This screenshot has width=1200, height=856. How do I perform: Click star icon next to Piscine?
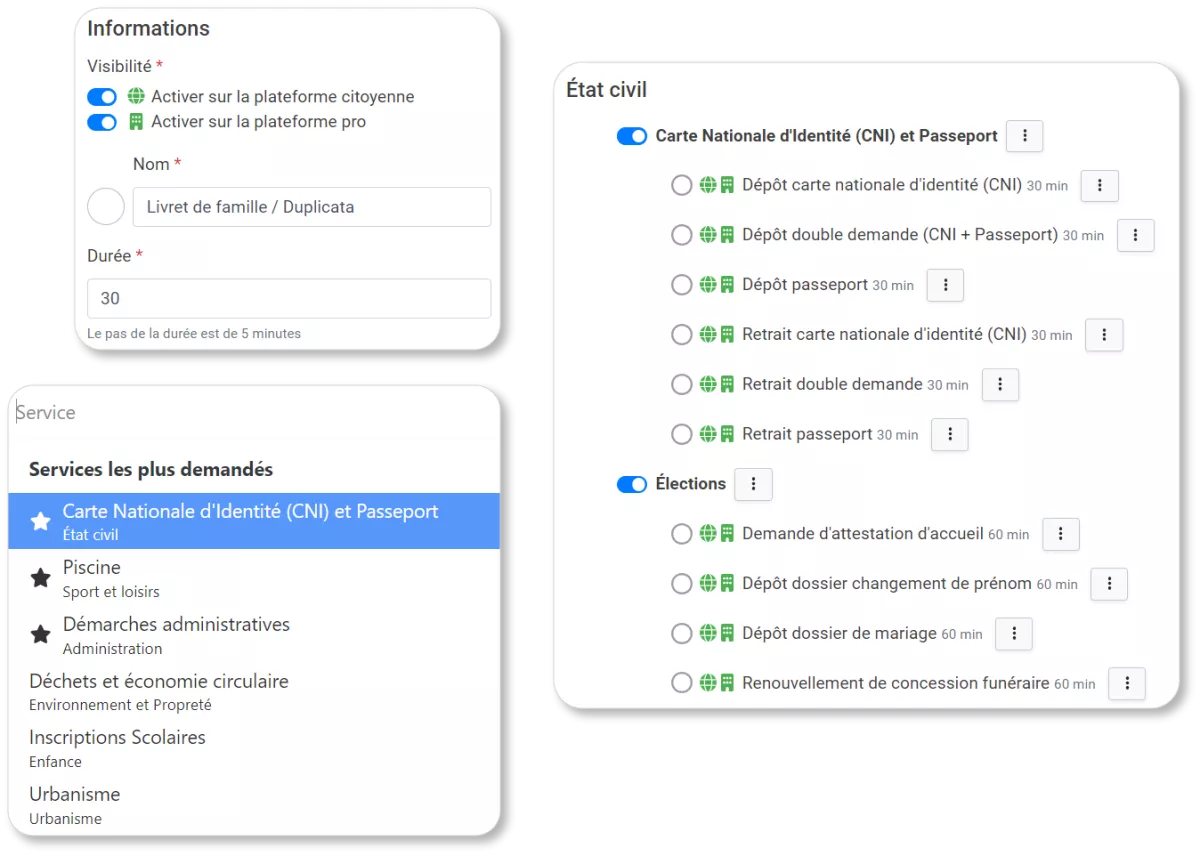[x=40, y=578]
